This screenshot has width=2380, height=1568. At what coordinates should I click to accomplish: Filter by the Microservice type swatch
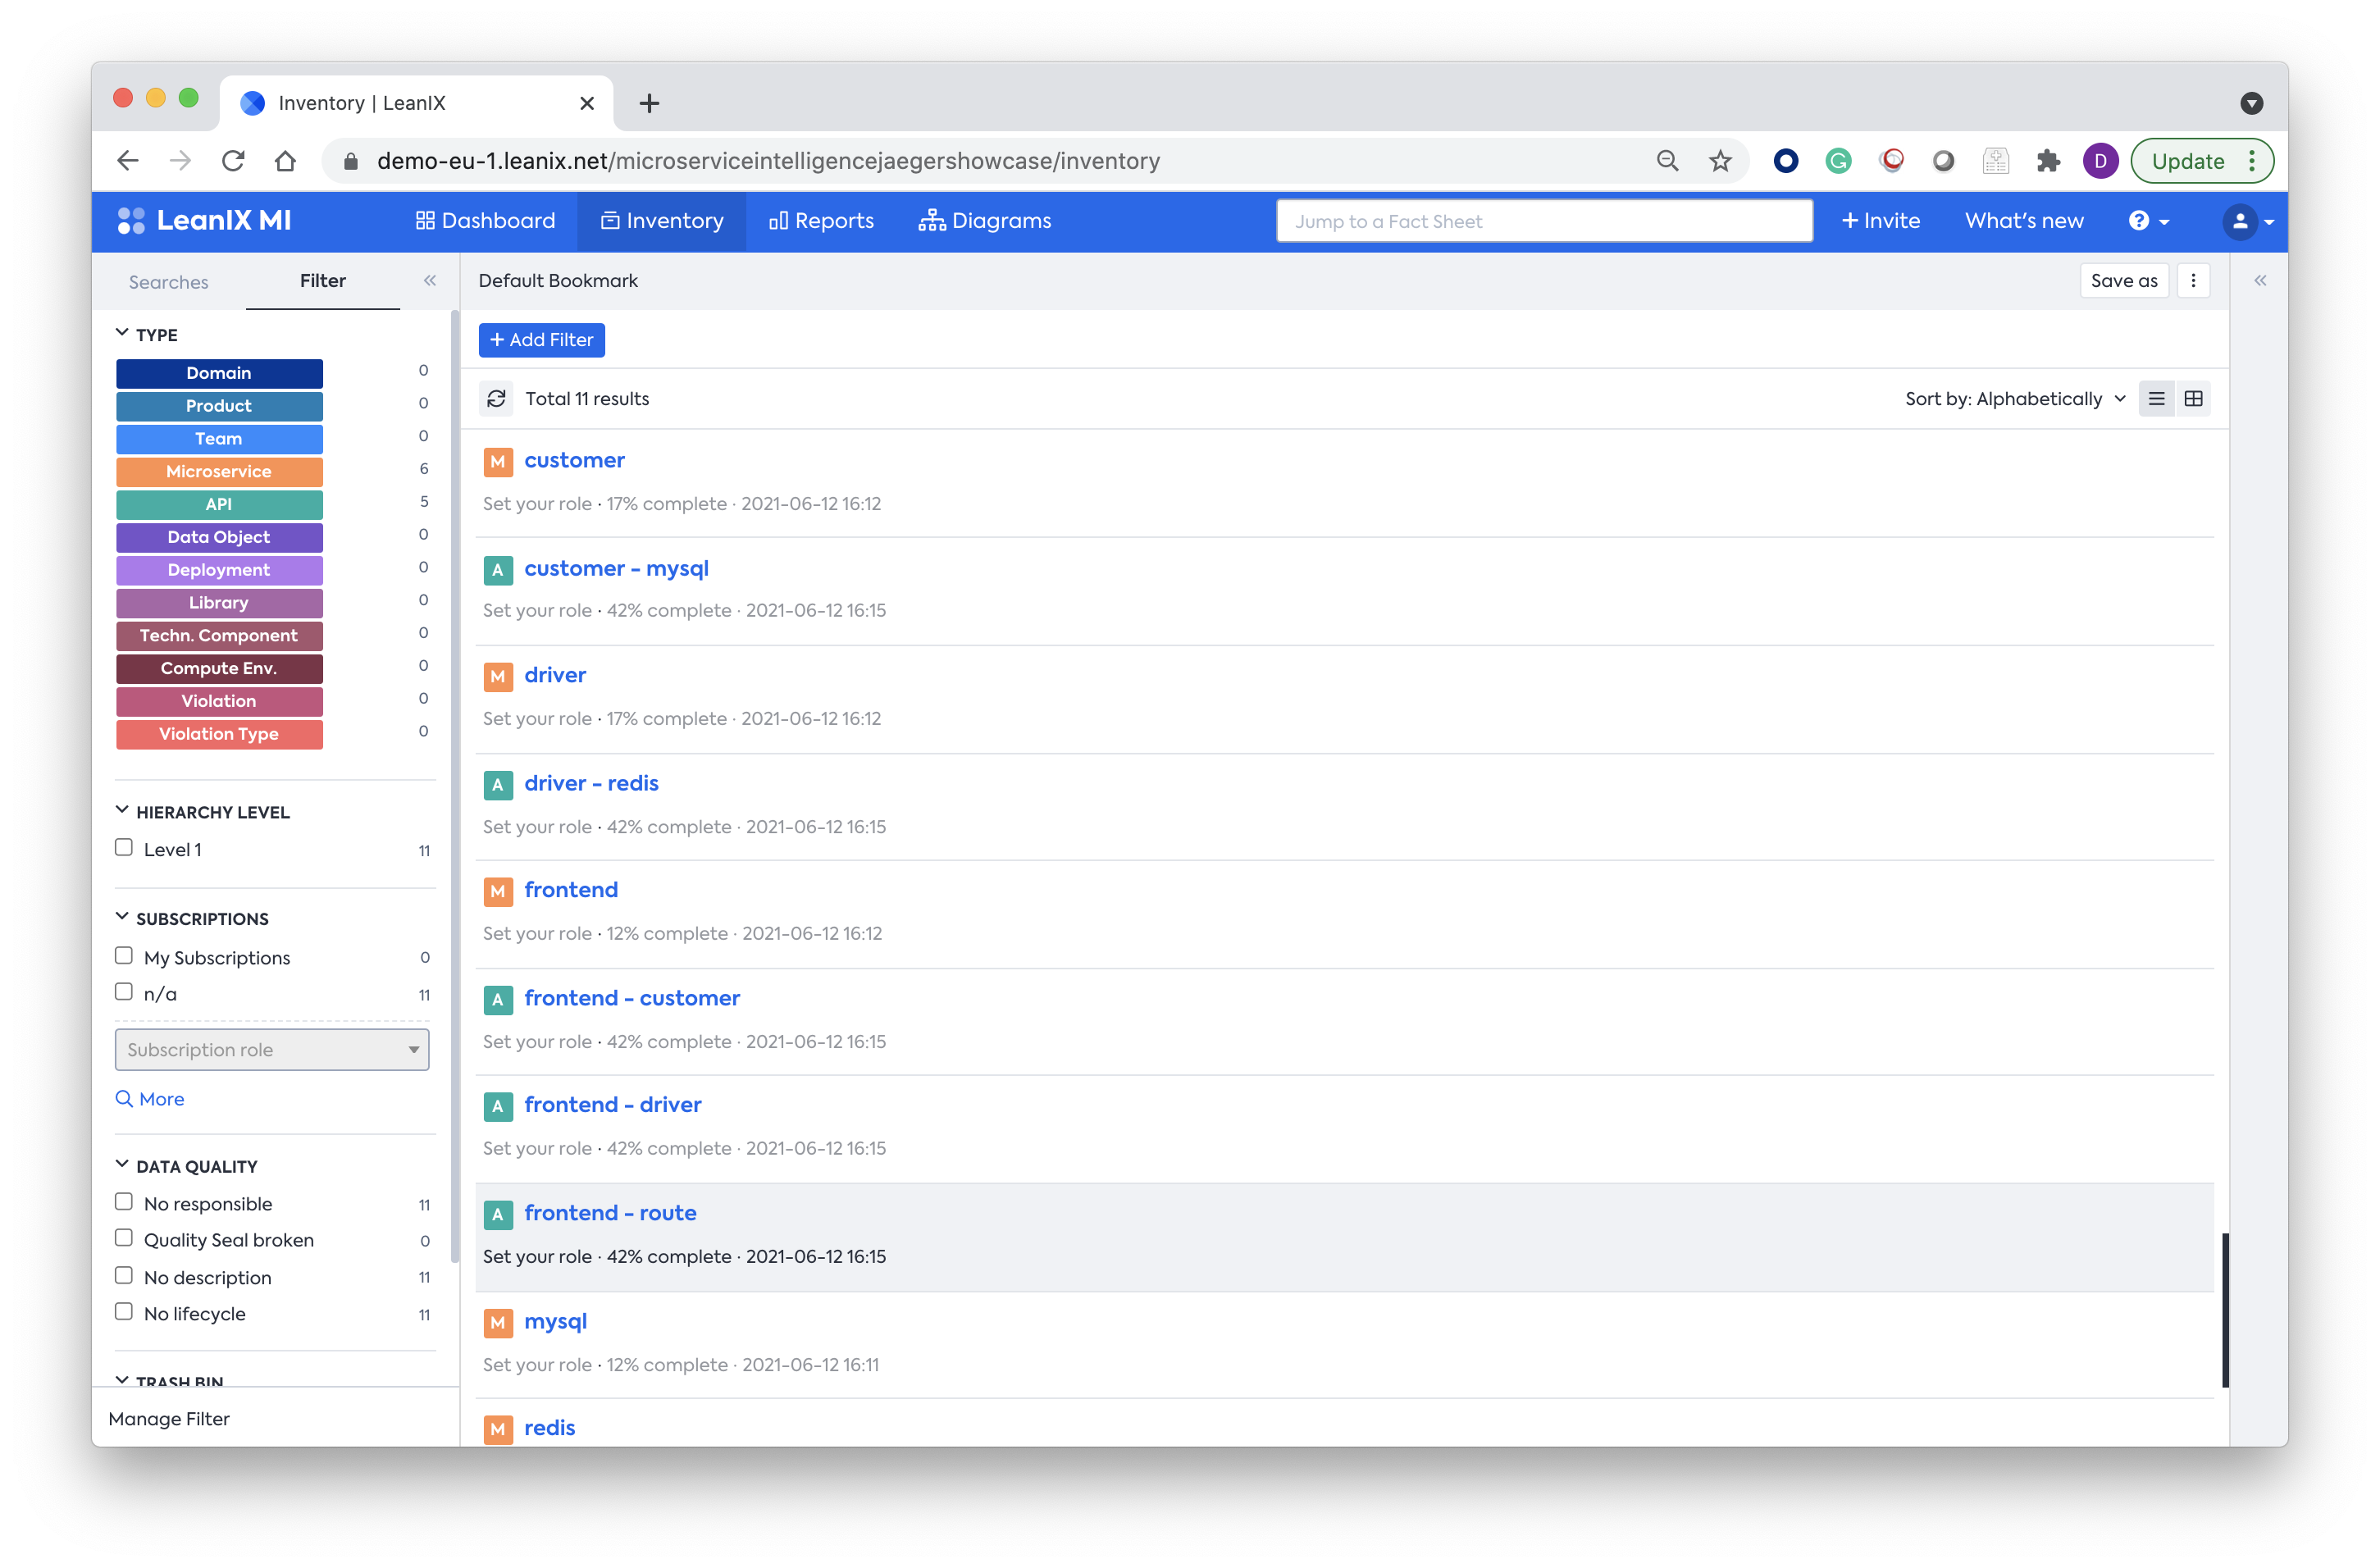tap(219, 472)
